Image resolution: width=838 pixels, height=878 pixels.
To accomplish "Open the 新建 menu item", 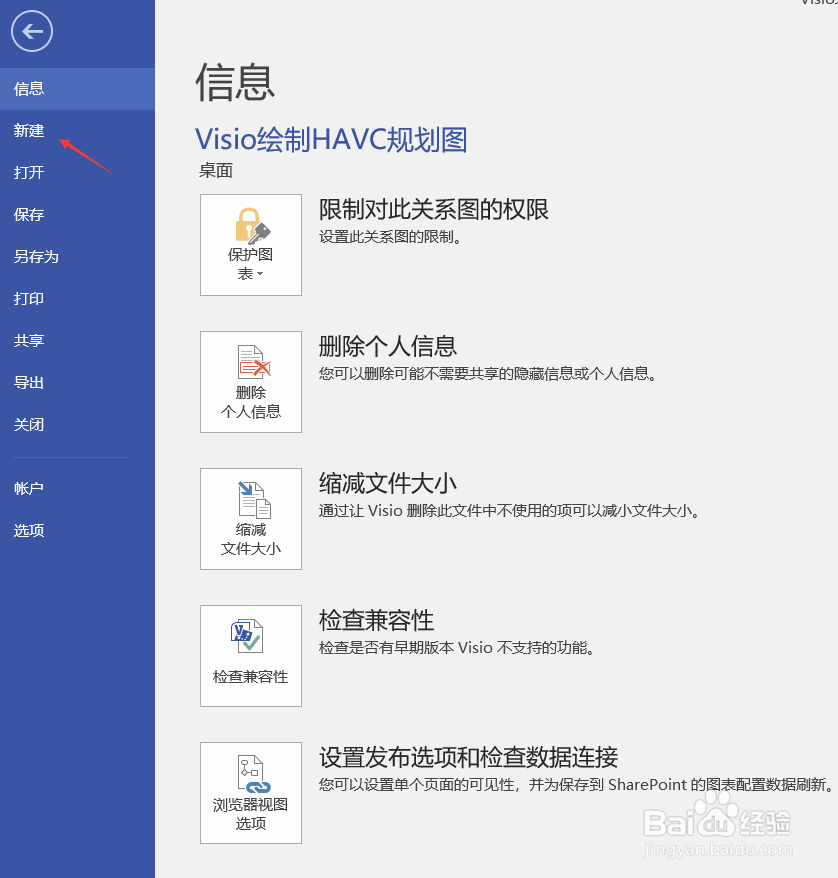I will [77, 130].
